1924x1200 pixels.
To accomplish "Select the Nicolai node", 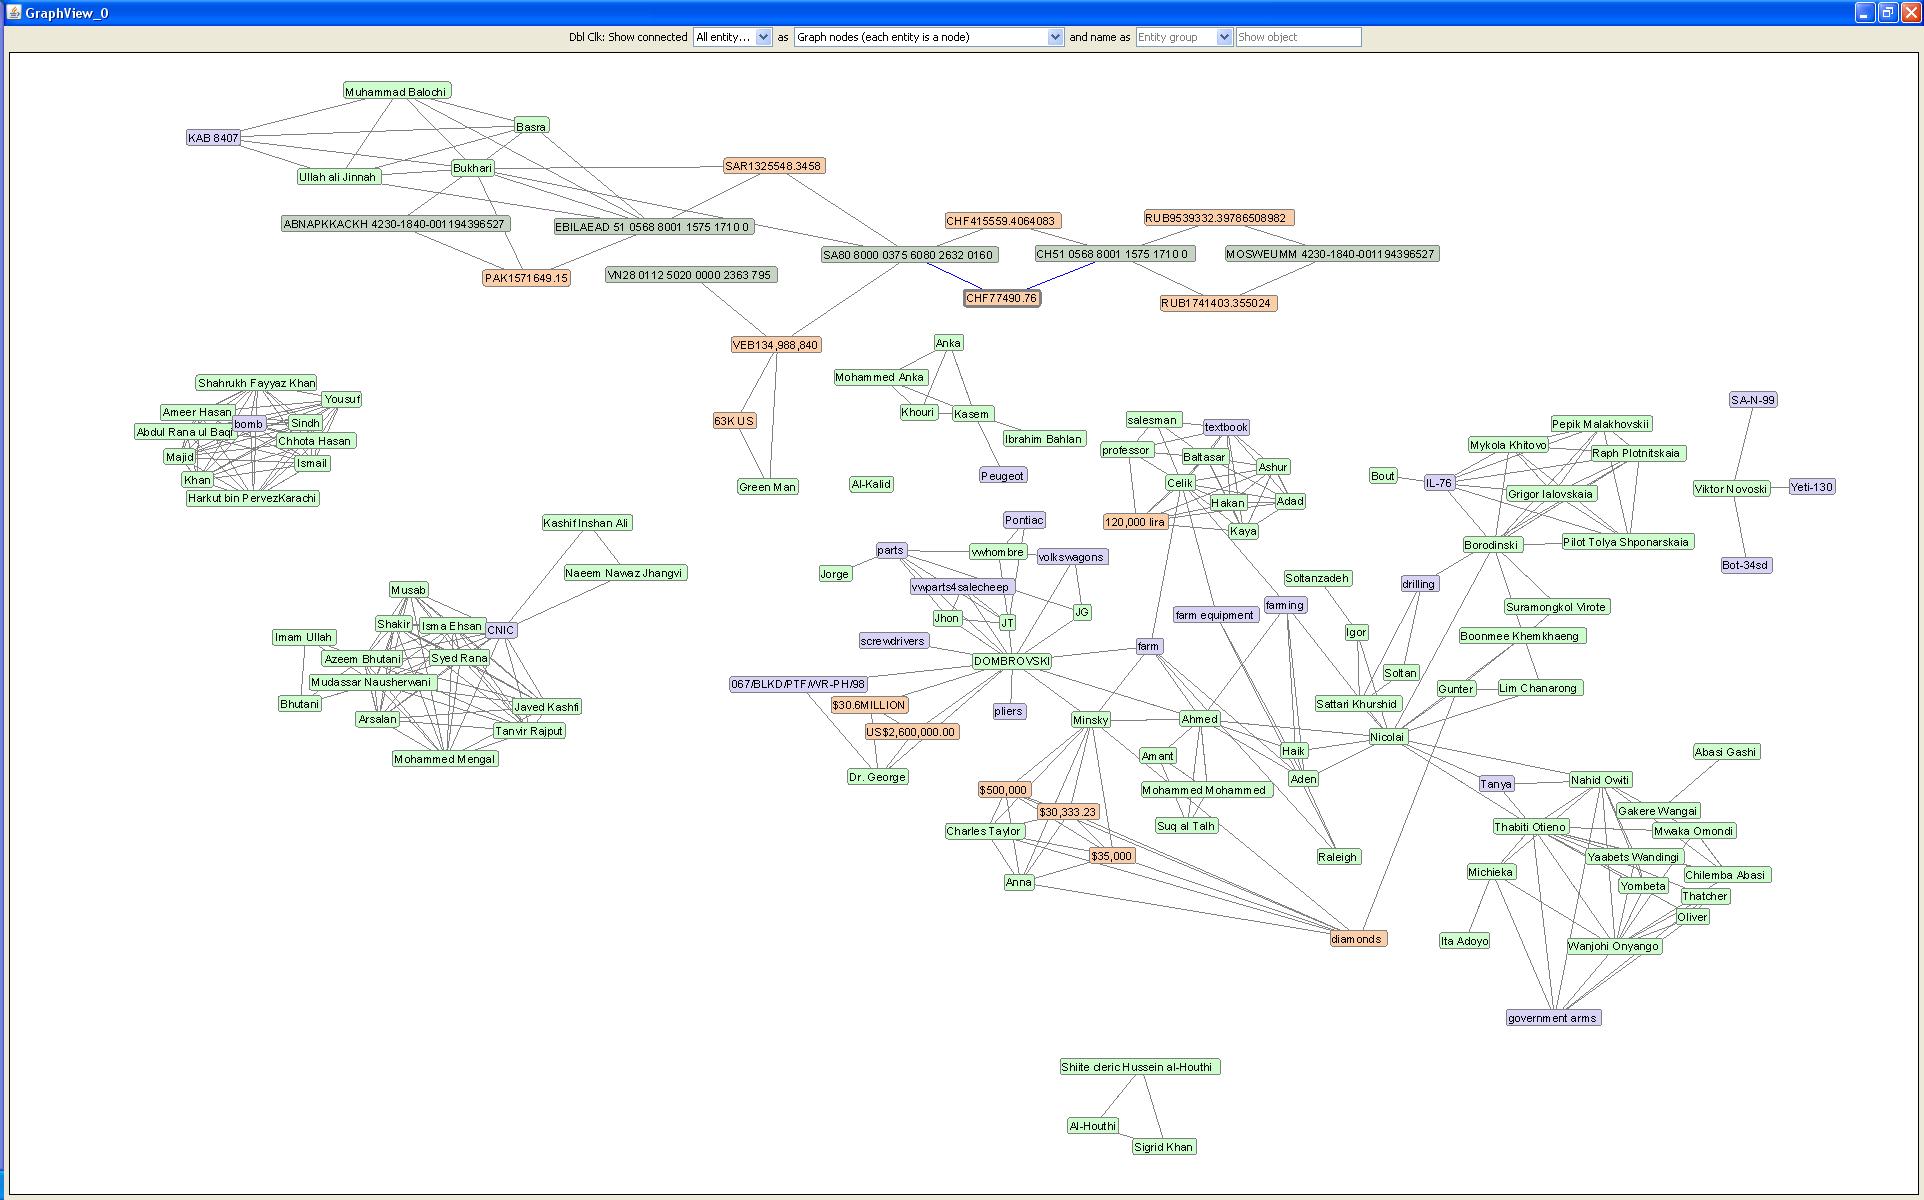I will 1388,737.
